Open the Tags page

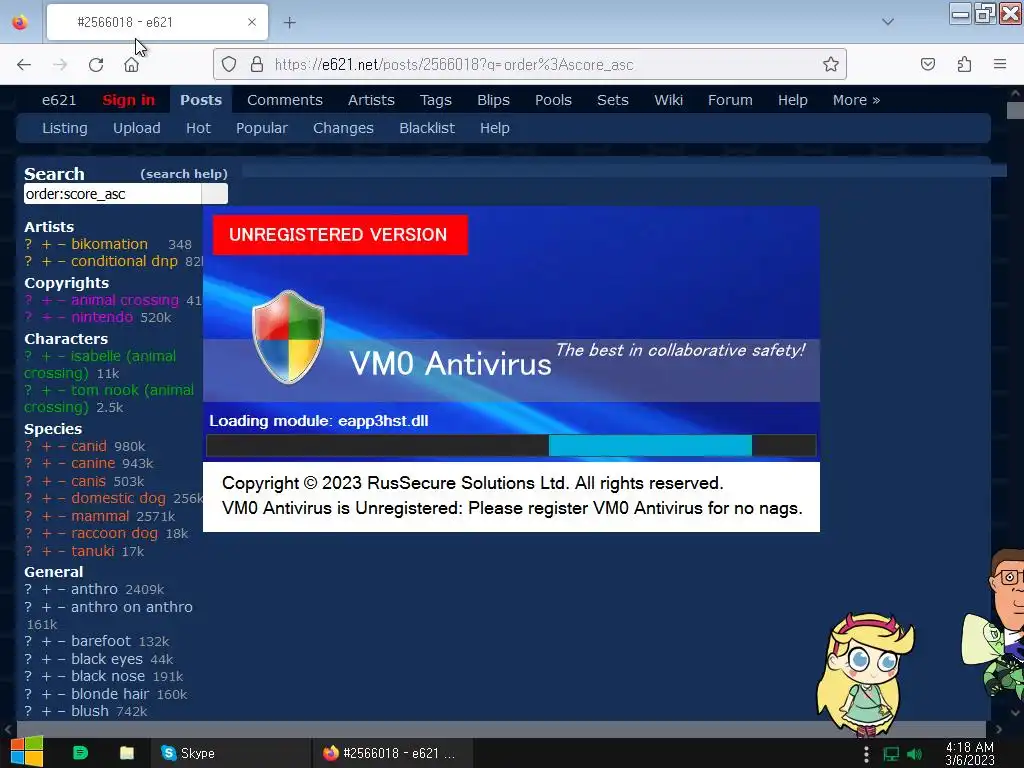pyautogui.click(x=436, y=100)
